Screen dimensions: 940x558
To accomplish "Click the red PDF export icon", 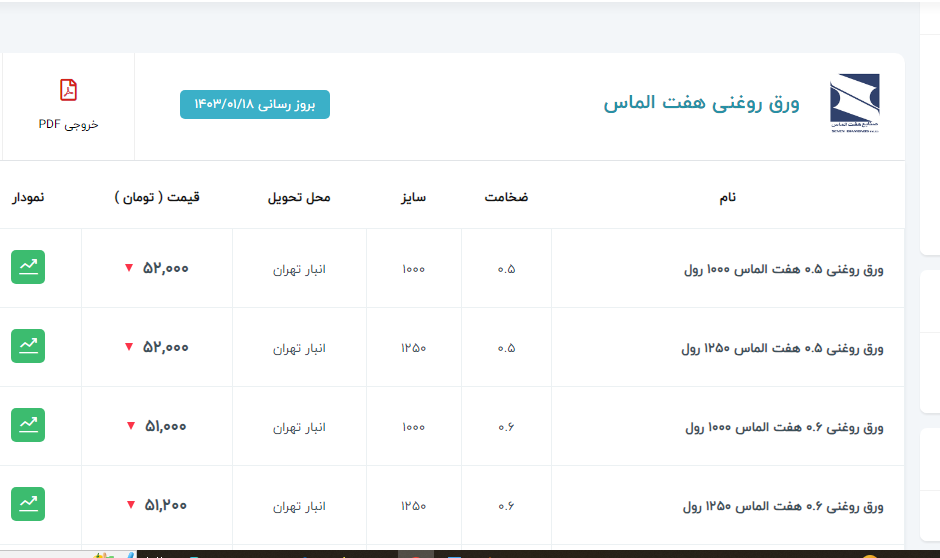I will coord(68,90).
